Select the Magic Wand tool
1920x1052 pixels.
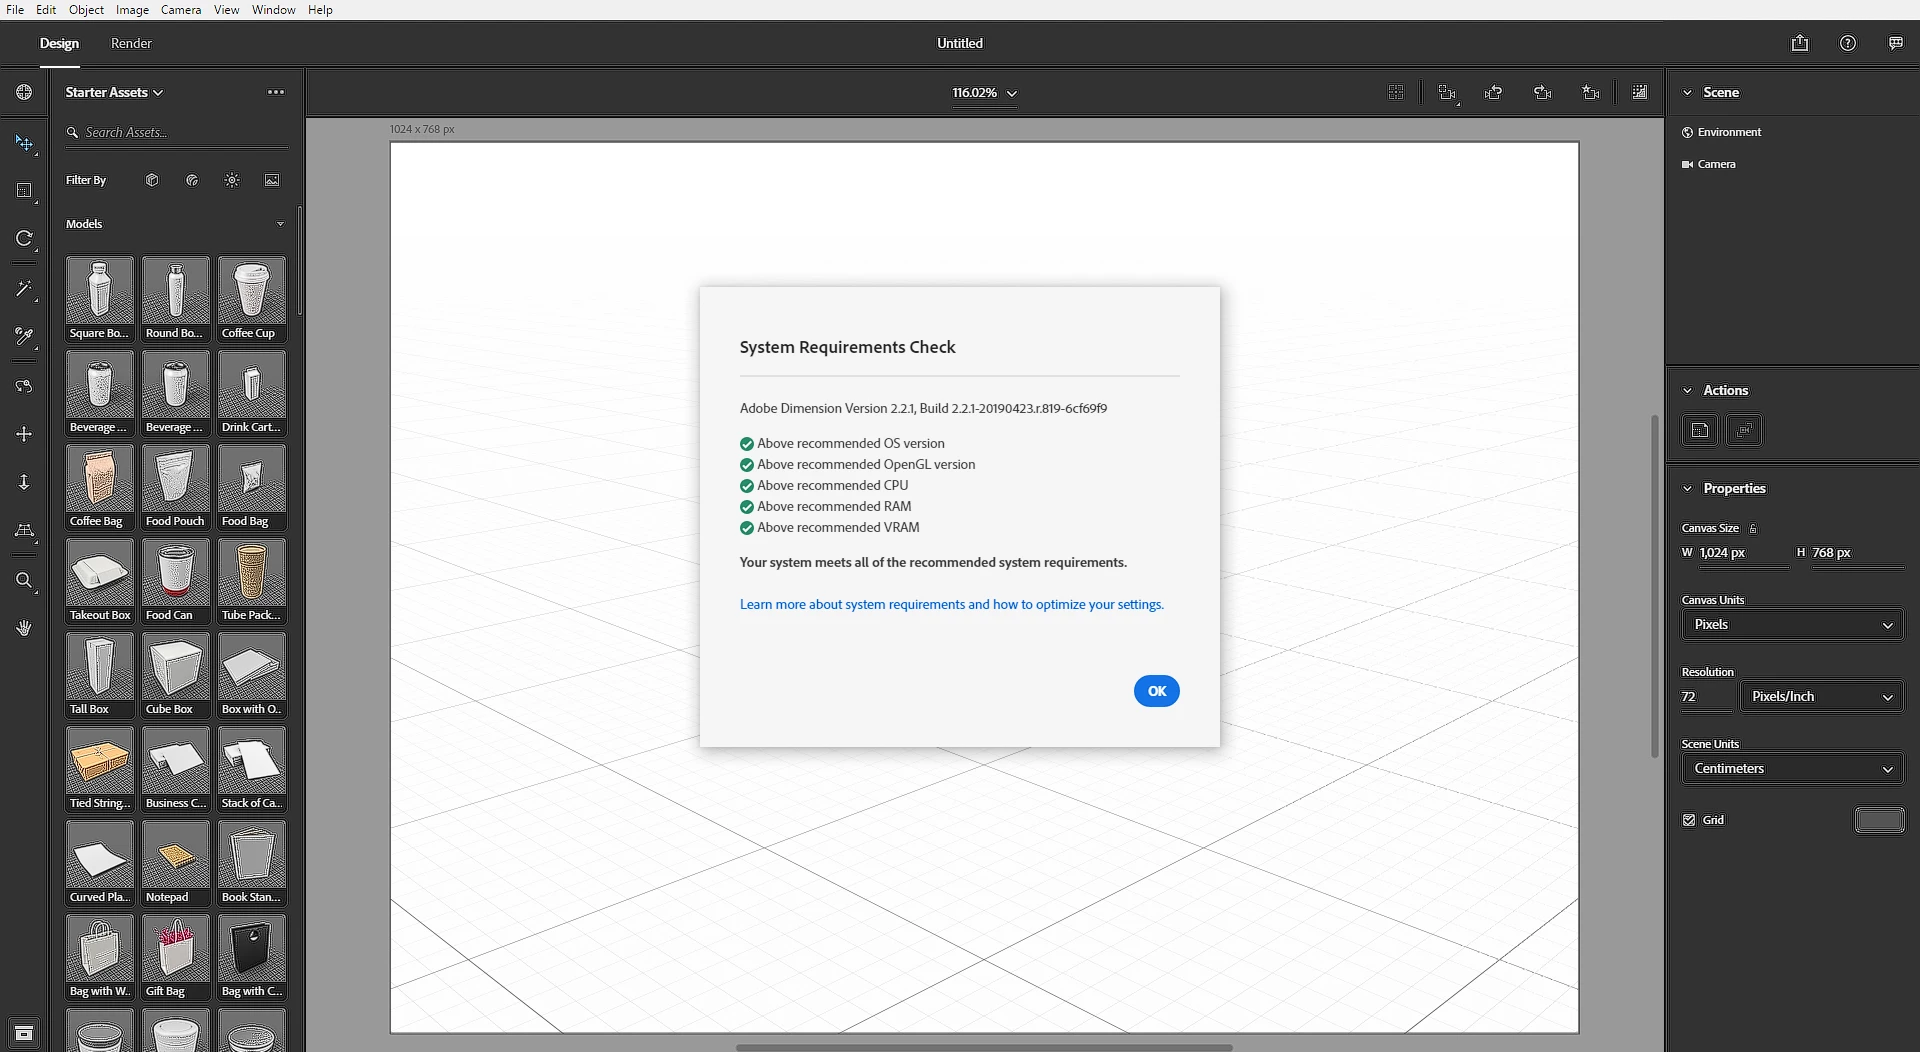[x=24, y=289]
